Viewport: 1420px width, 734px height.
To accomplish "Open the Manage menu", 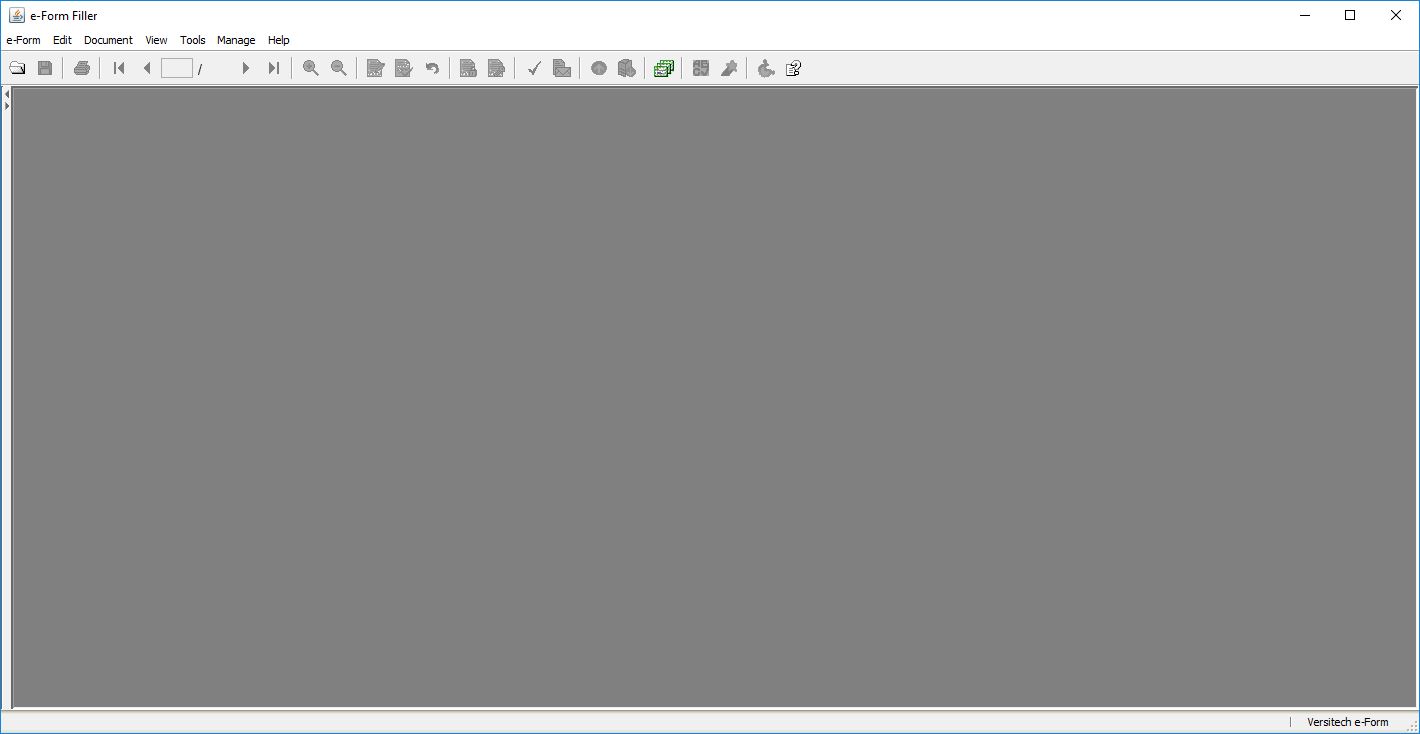I will pyautogui.click(x=236, y=40).
